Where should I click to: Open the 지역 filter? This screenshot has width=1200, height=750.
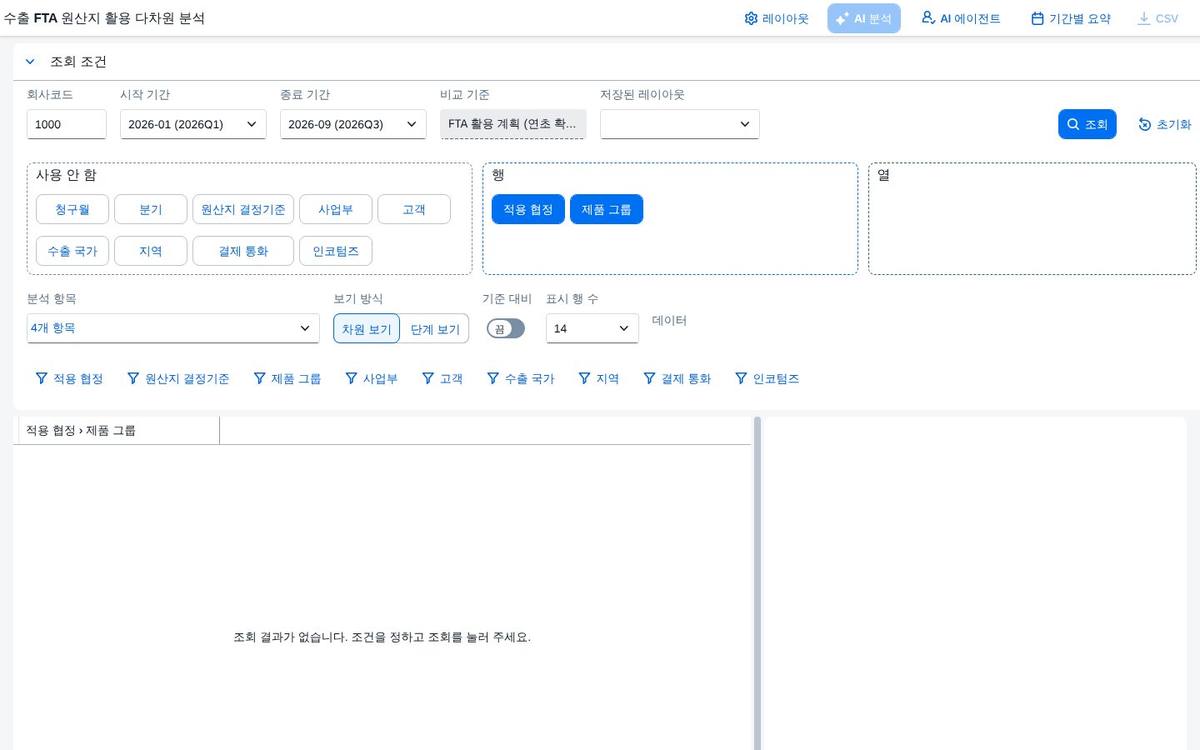click(x=598, y=379)
